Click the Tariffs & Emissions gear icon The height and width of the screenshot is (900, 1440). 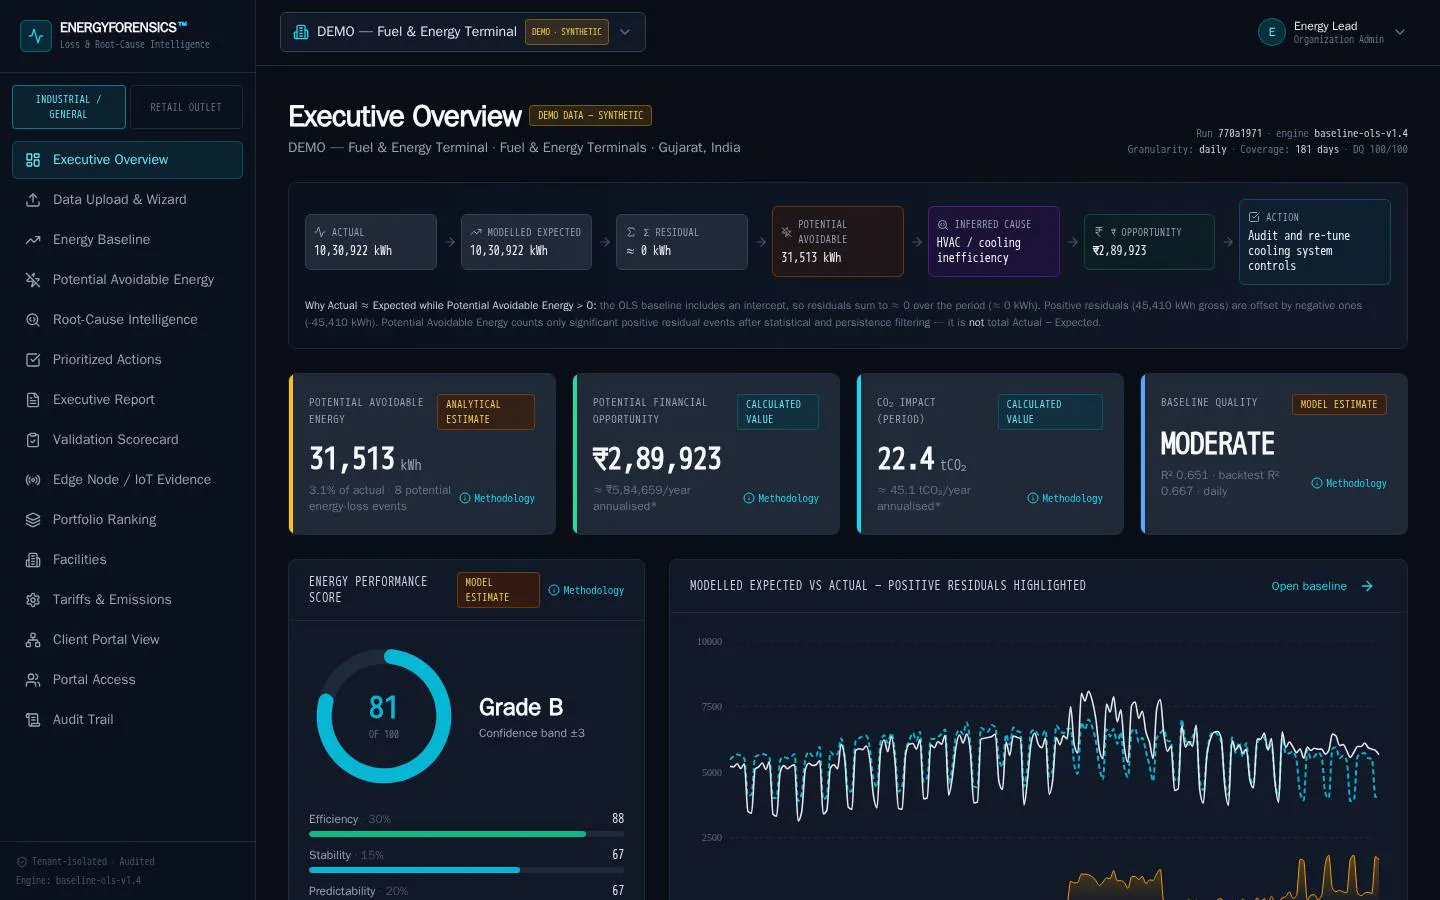(x=33, y=600)
